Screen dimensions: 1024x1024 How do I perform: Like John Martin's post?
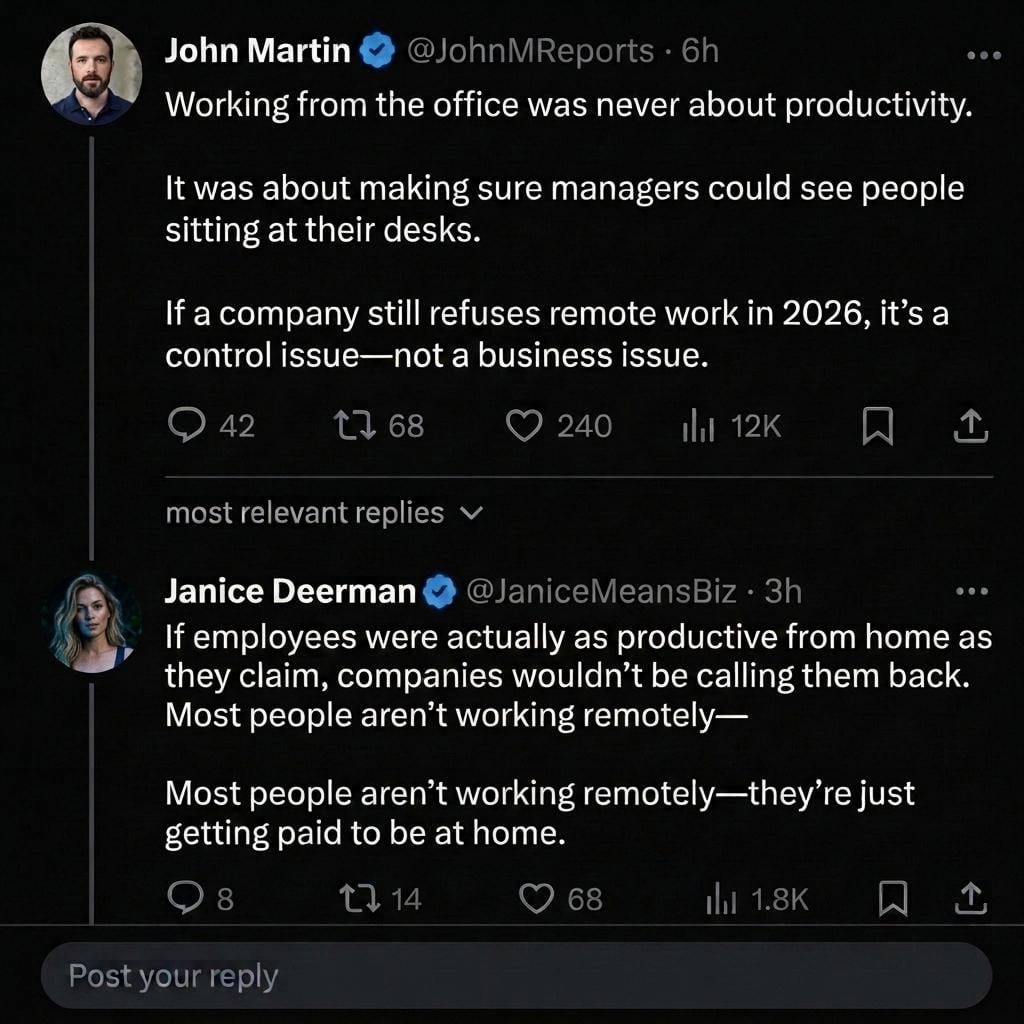(559, 426)
